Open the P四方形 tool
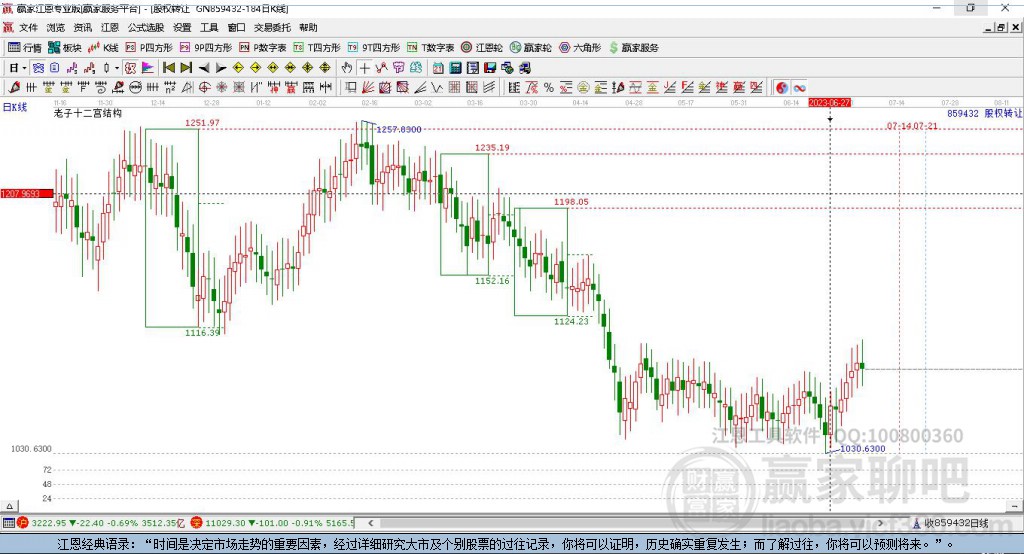The height and width of the screenshot is (554, 1024). pyautogui.click(x=149, y=48)
